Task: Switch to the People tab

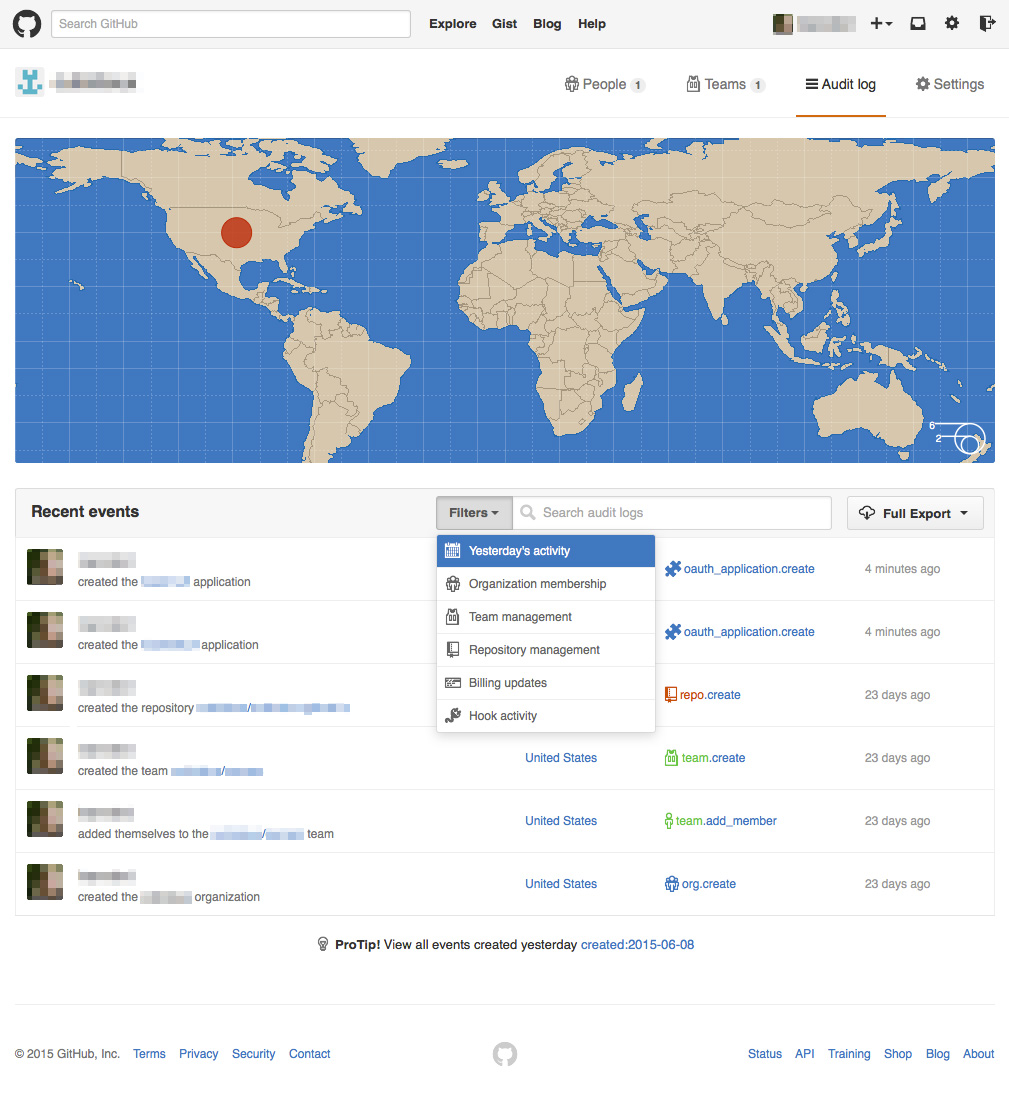Action: [605, 85]
